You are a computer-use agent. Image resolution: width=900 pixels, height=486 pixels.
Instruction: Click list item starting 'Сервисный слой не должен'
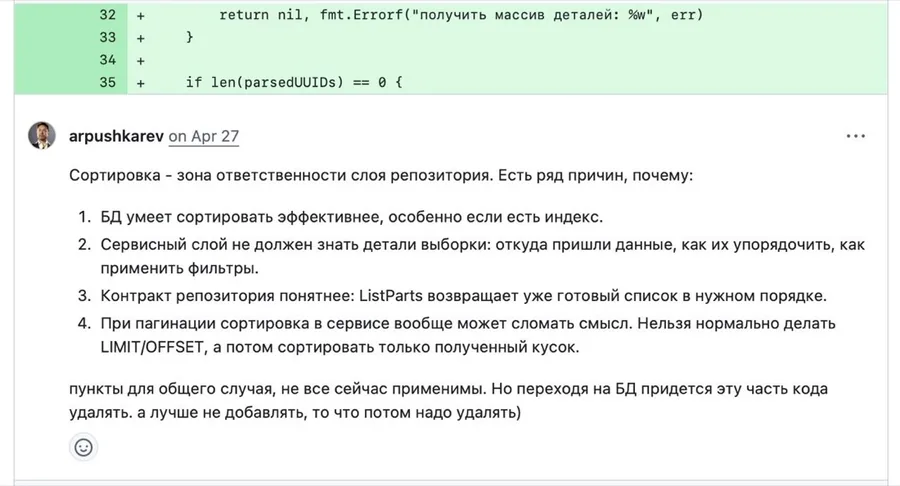(483, 256)
